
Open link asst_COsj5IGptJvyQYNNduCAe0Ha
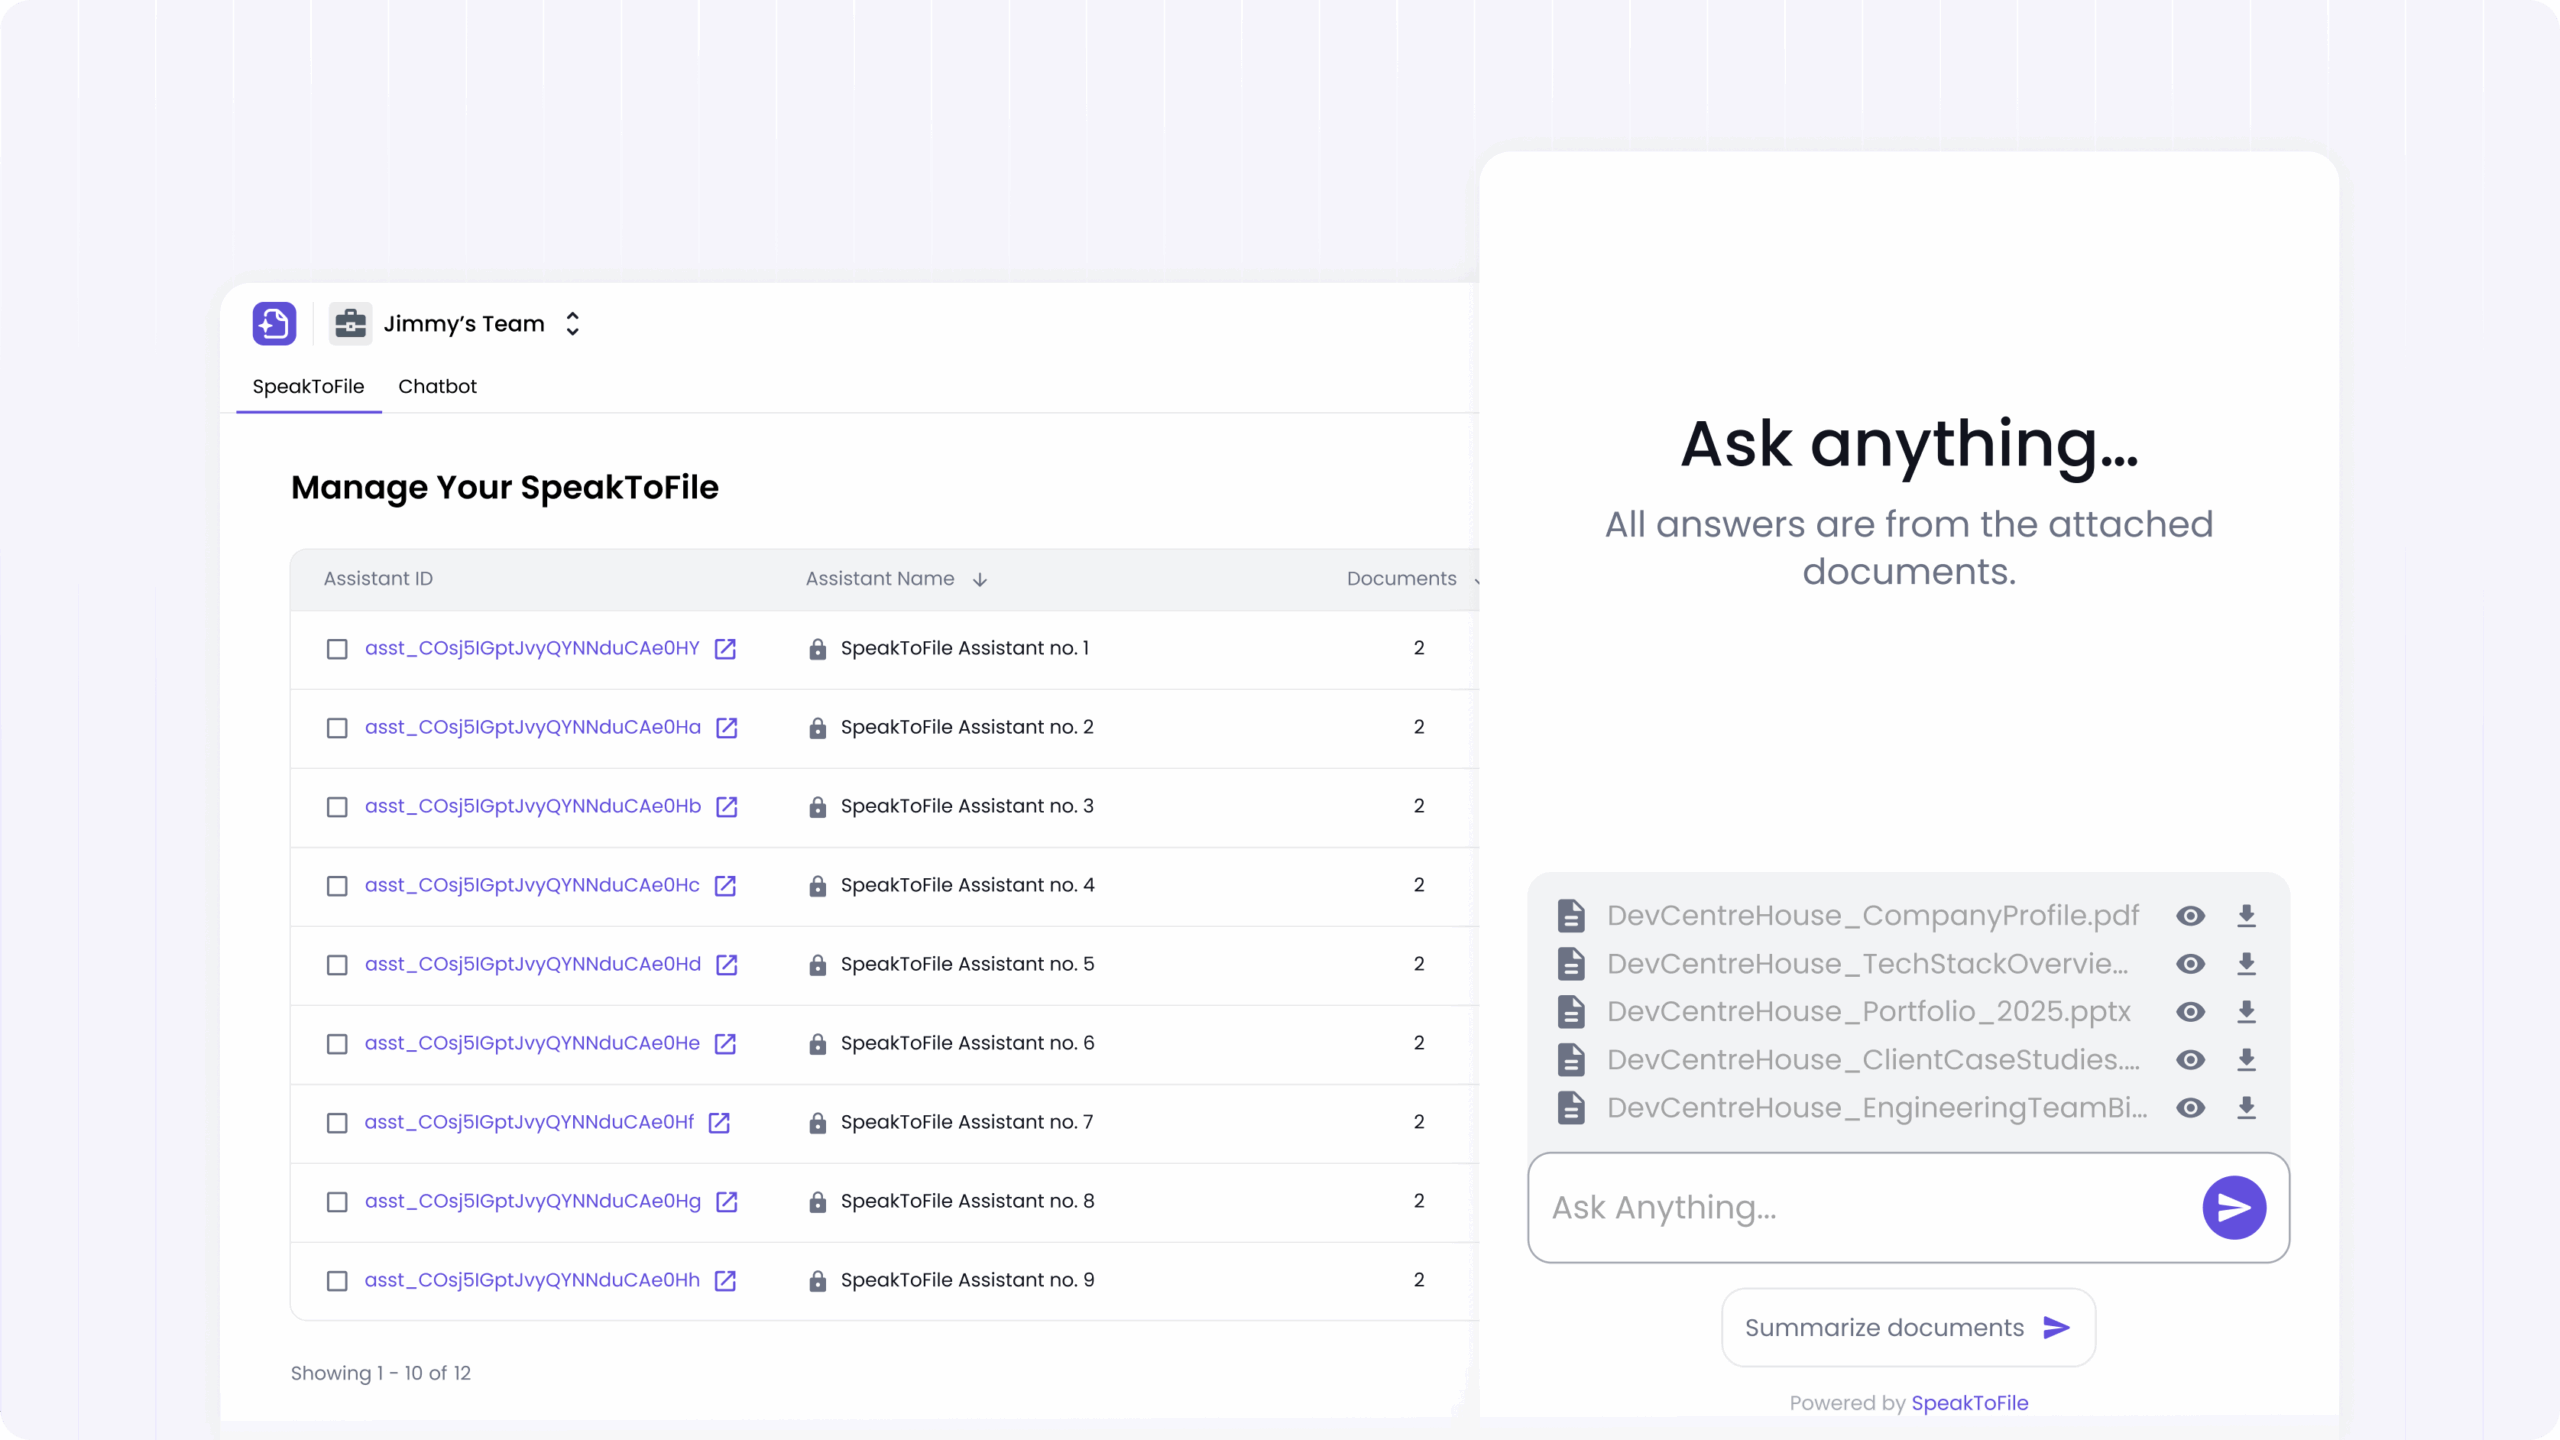pos(533,728)
